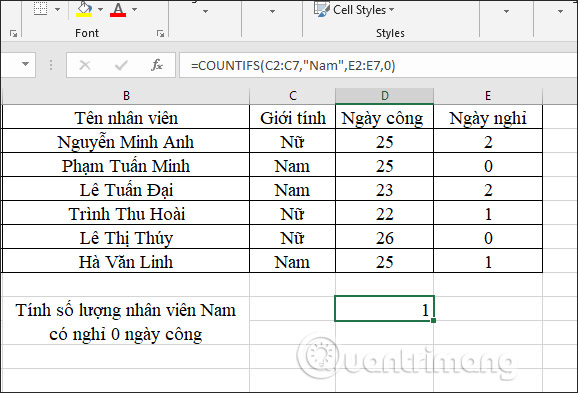Select Ngày nghỉ cell for Nguyễn Minh Anh
The width and height of the screenshot is (578, 393).
point(488,142)
